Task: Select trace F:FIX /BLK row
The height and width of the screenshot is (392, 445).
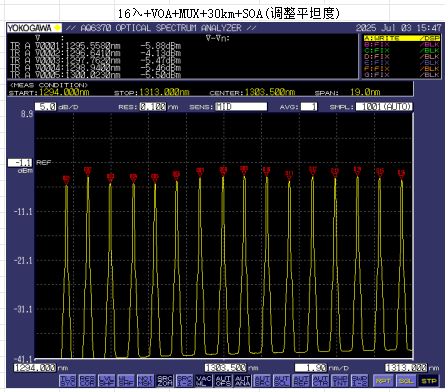Action: tap(402, 68)
